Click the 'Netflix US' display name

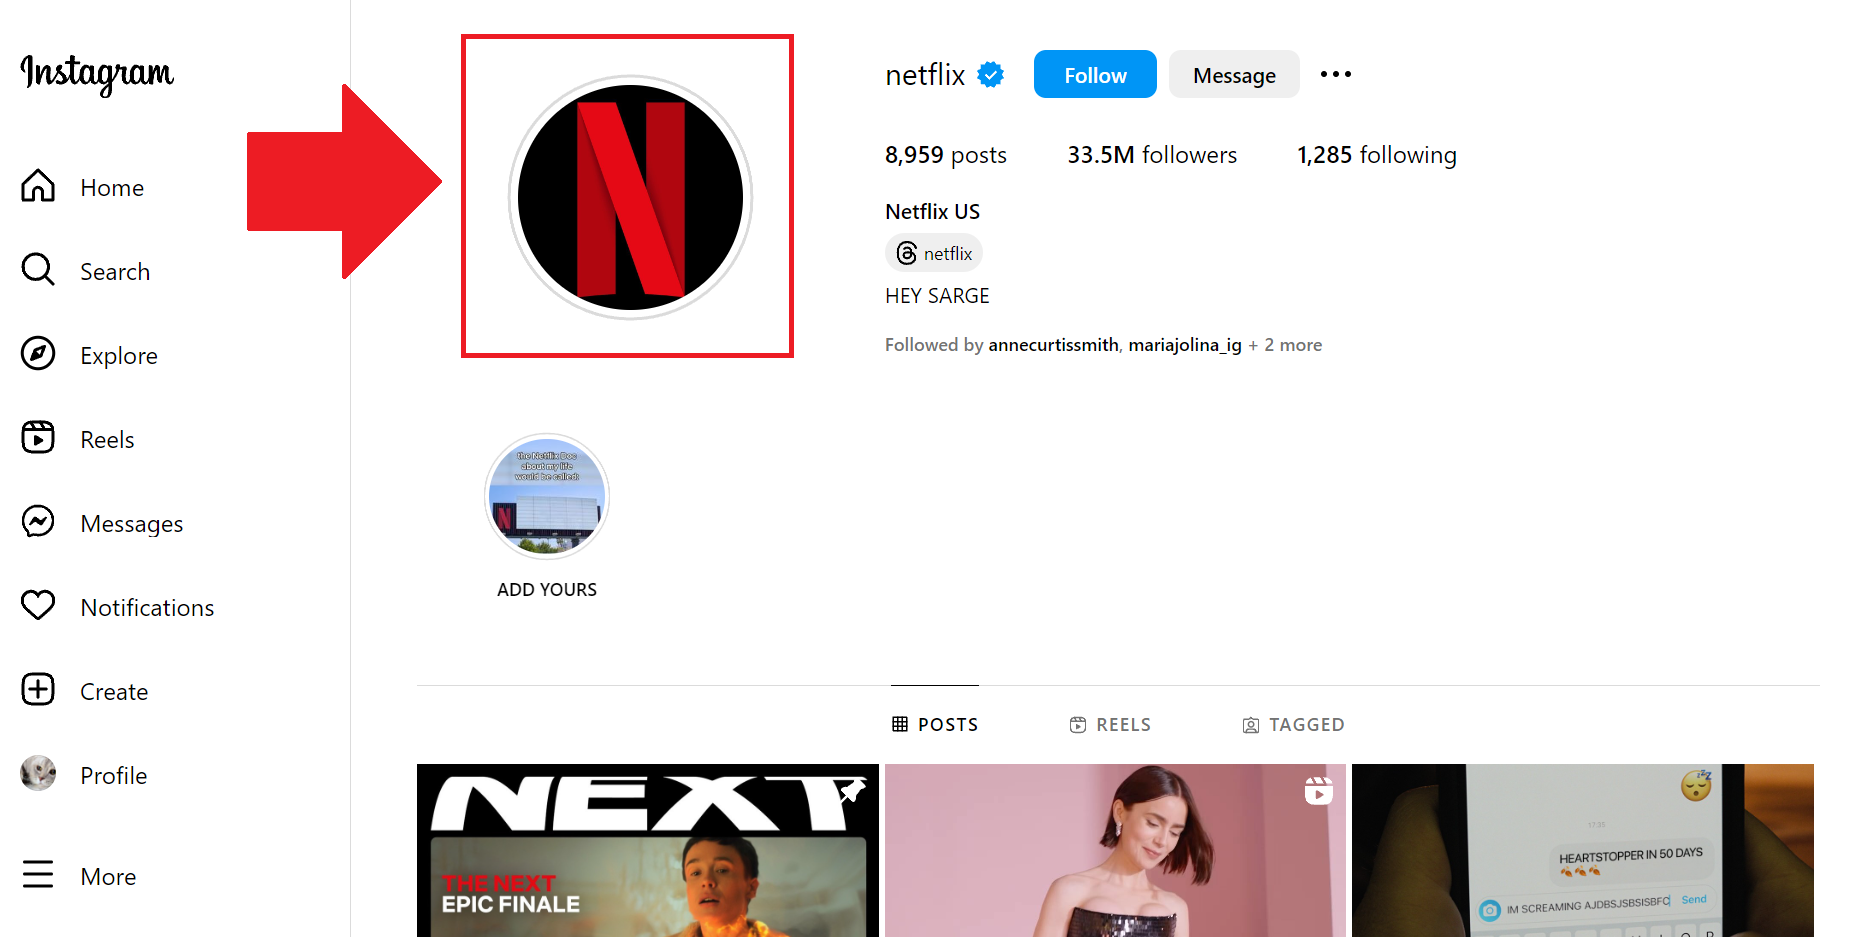pyautogui.click(x=933, y=212)
